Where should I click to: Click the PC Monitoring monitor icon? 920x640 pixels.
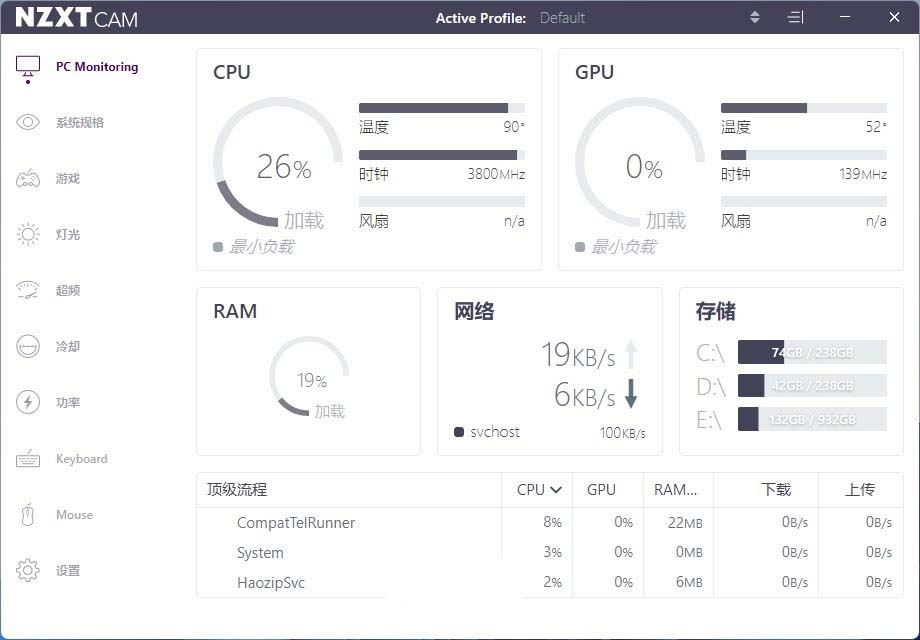28,67
